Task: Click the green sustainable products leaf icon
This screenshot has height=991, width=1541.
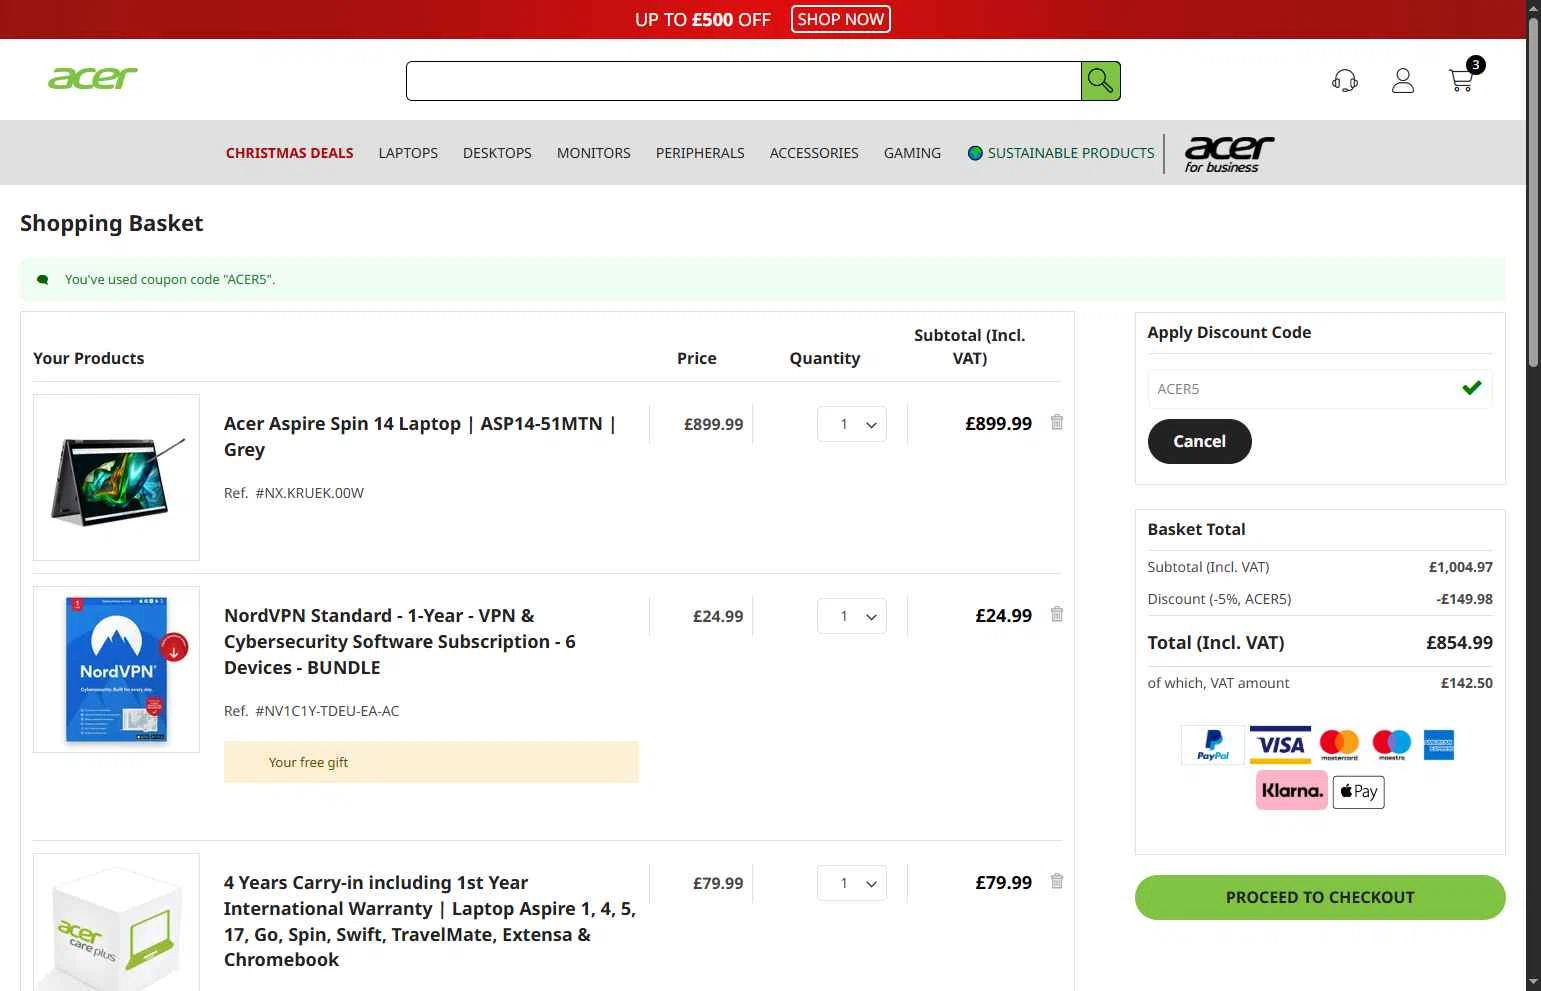Action: click(x=975, y=153)
